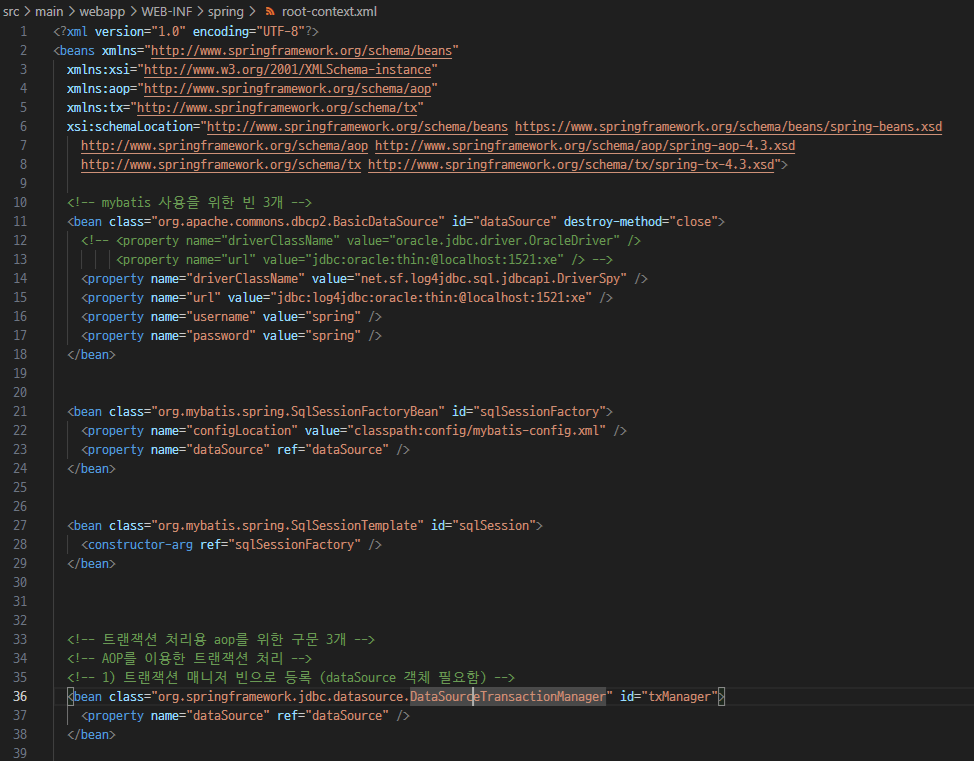Open the 'main' breadcrumb segment
Image resolution: width=974 pixels, height=761 pixels.
click(x=49, y=11)
